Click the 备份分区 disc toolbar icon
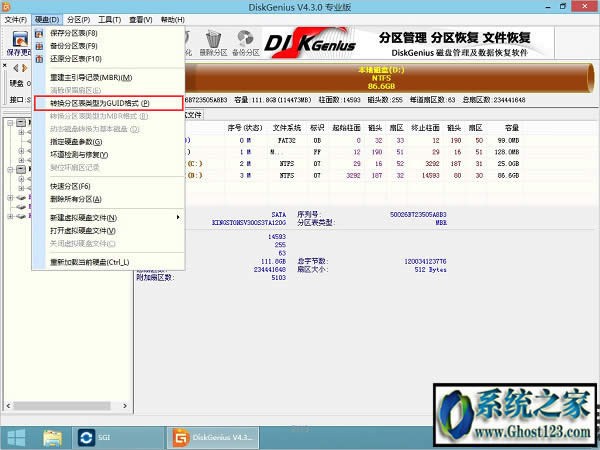600x450 pixels. click(243, 42)
